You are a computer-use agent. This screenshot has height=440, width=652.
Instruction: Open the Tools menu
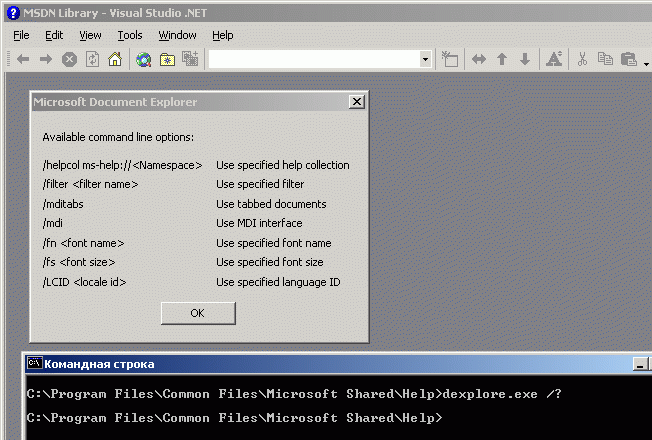(x=130, y=35)
